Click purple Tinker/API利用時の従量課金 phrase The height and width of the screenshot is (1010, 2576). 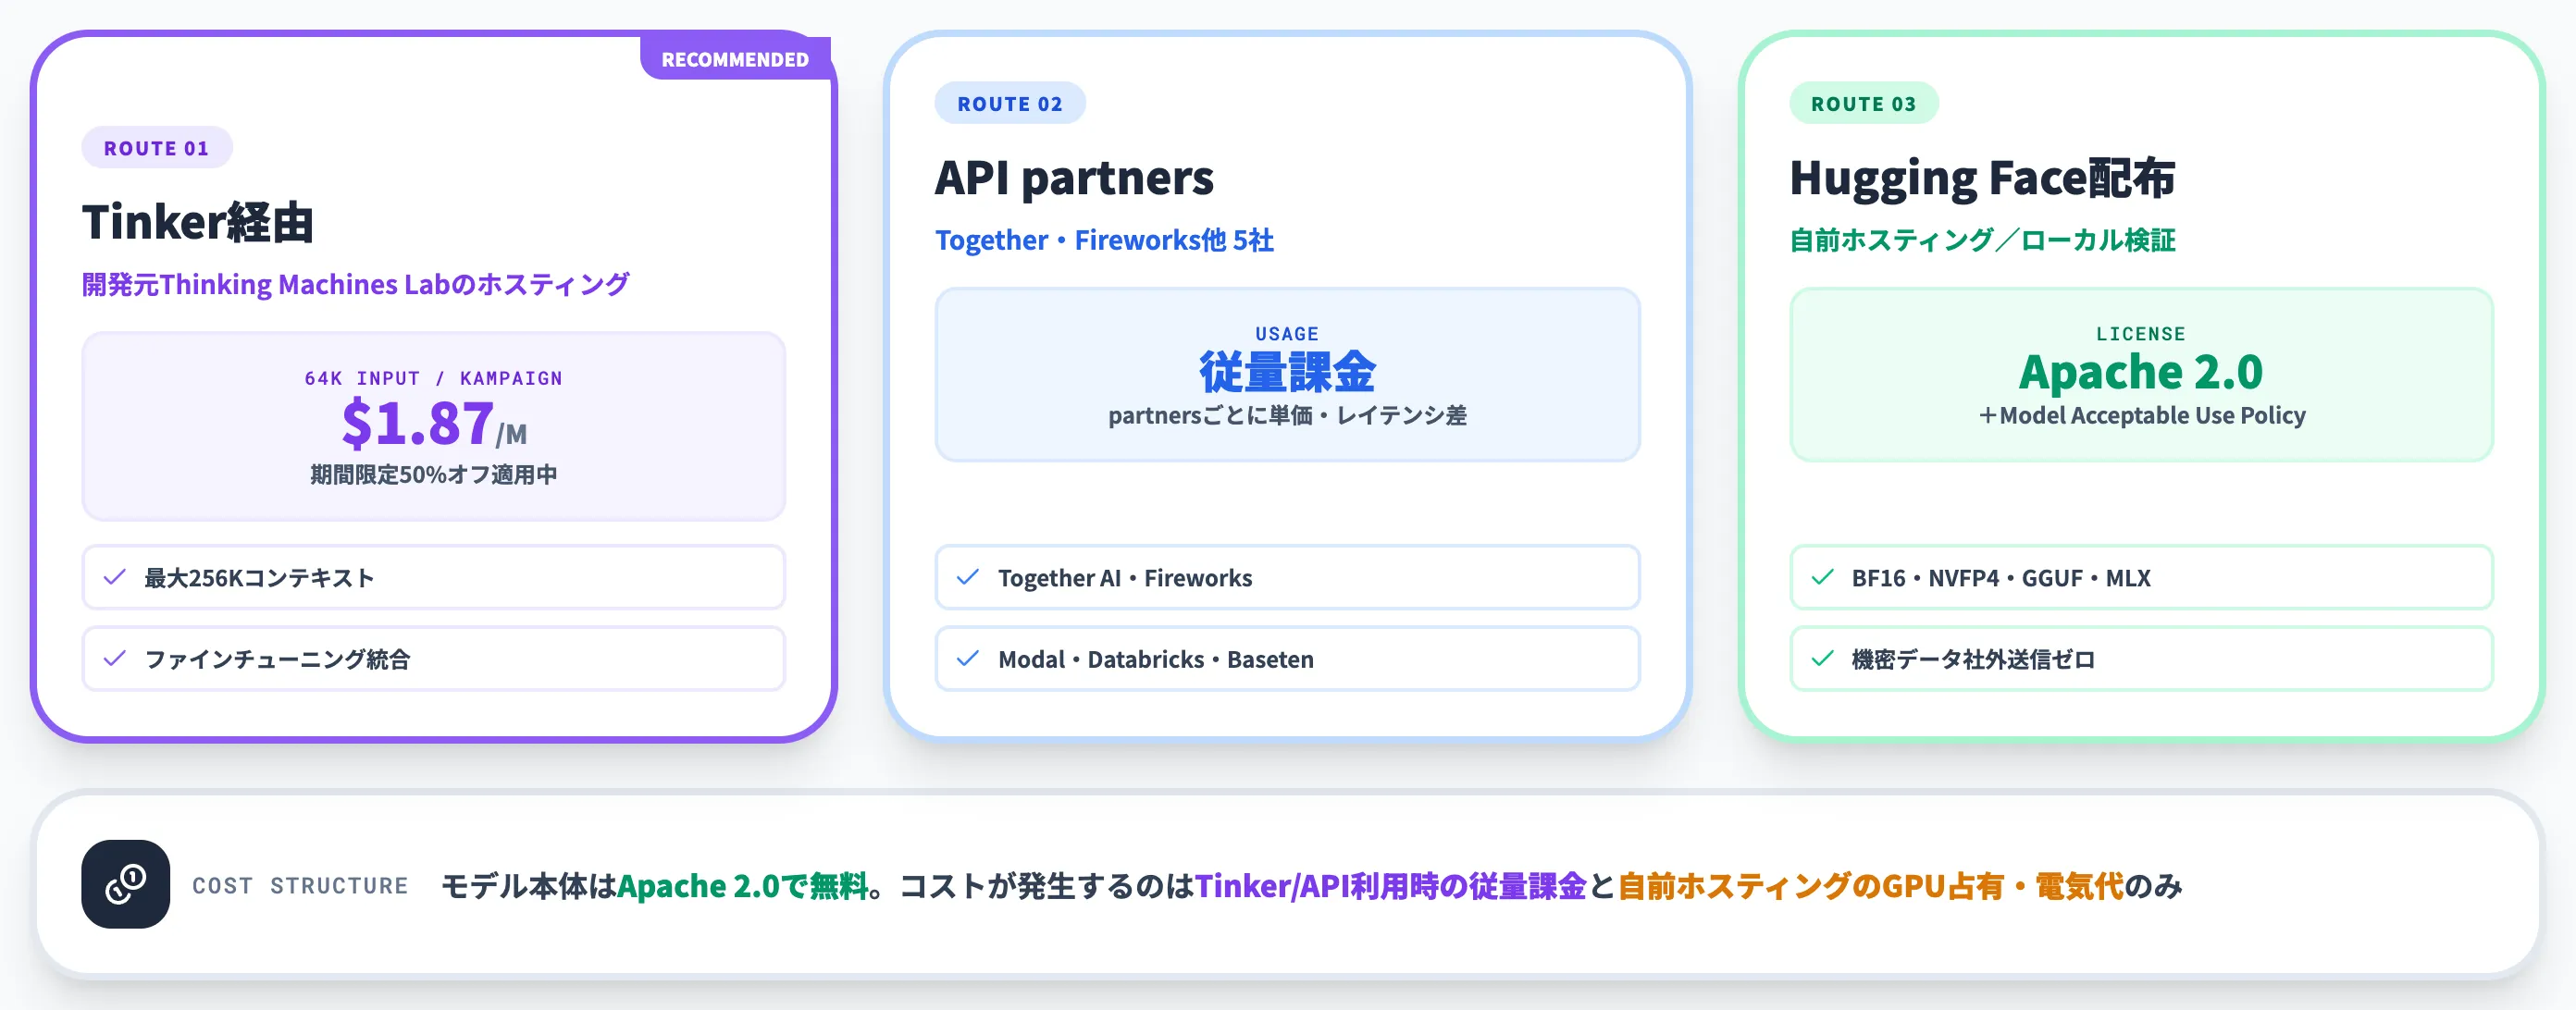(1391, 886)
